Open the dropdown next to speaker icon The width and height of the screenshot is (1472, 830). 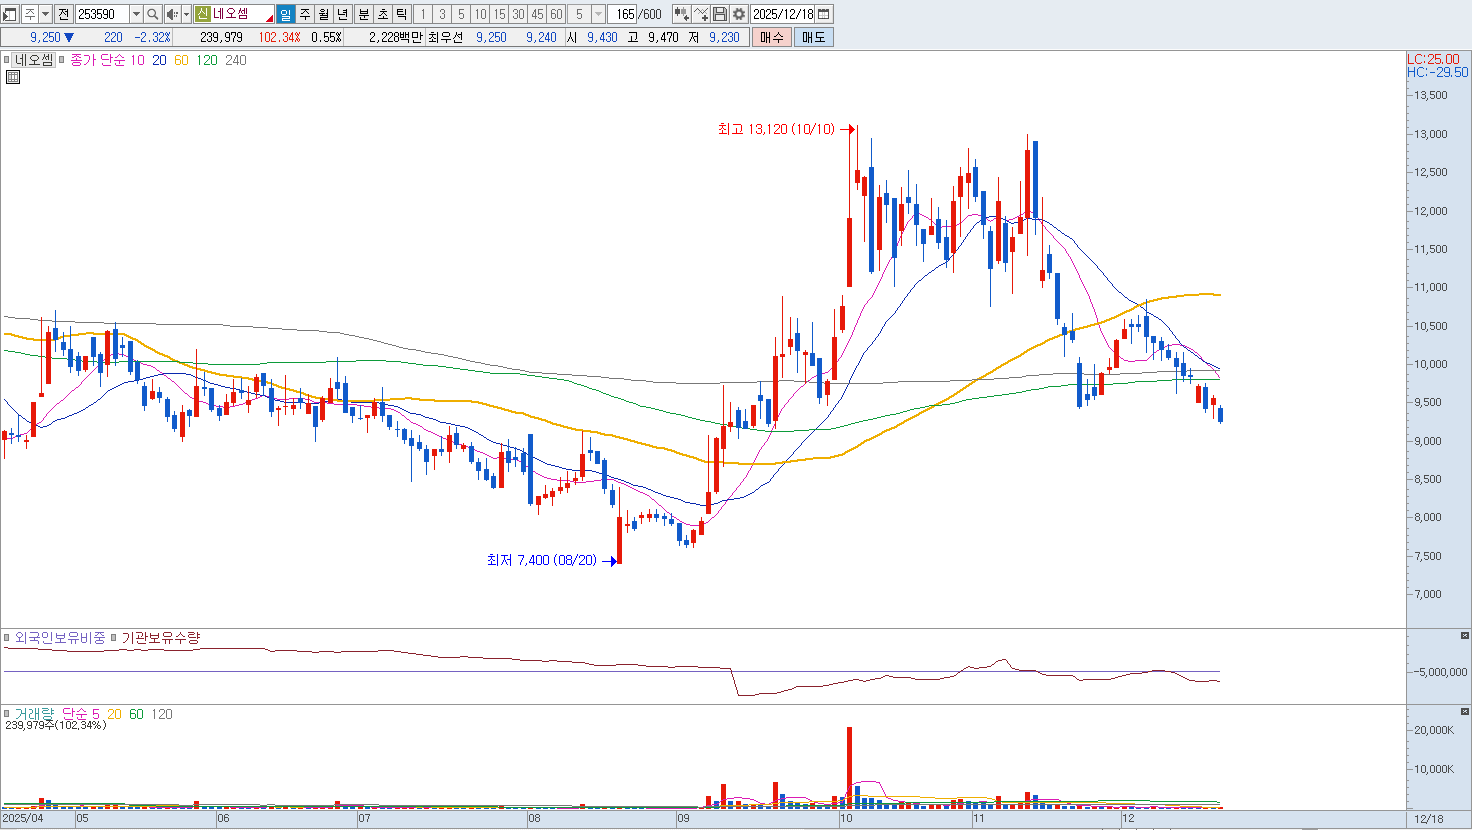[186, 14]
